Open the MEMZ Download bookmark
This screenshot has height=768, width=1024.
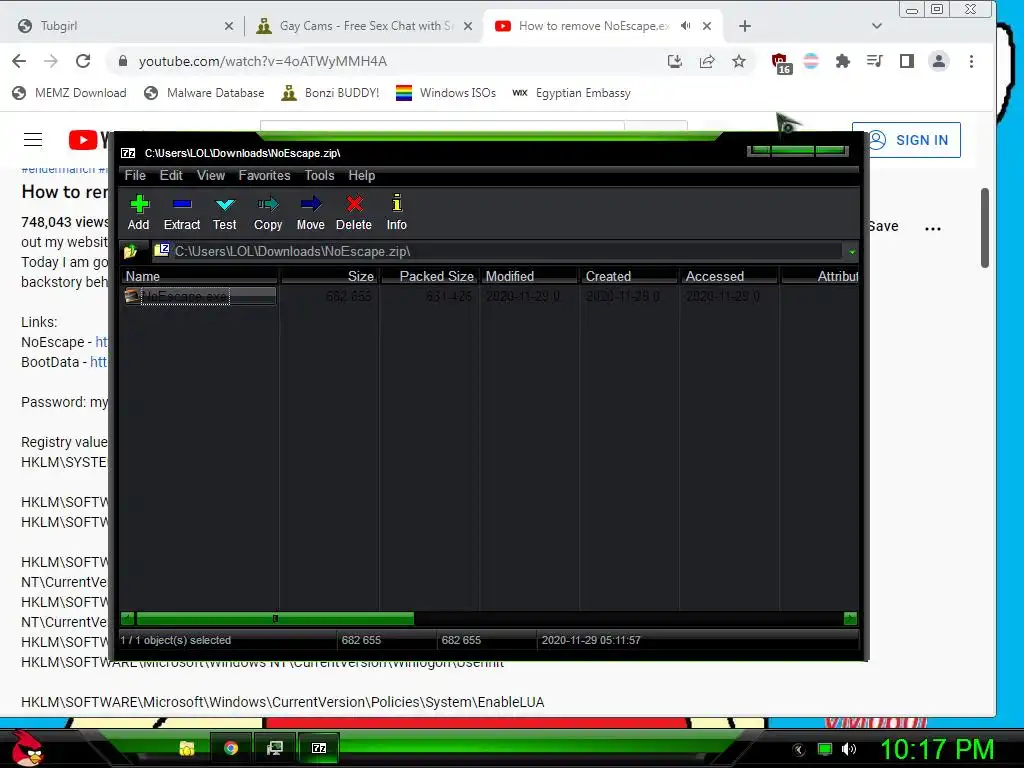(x=70, y=93)
